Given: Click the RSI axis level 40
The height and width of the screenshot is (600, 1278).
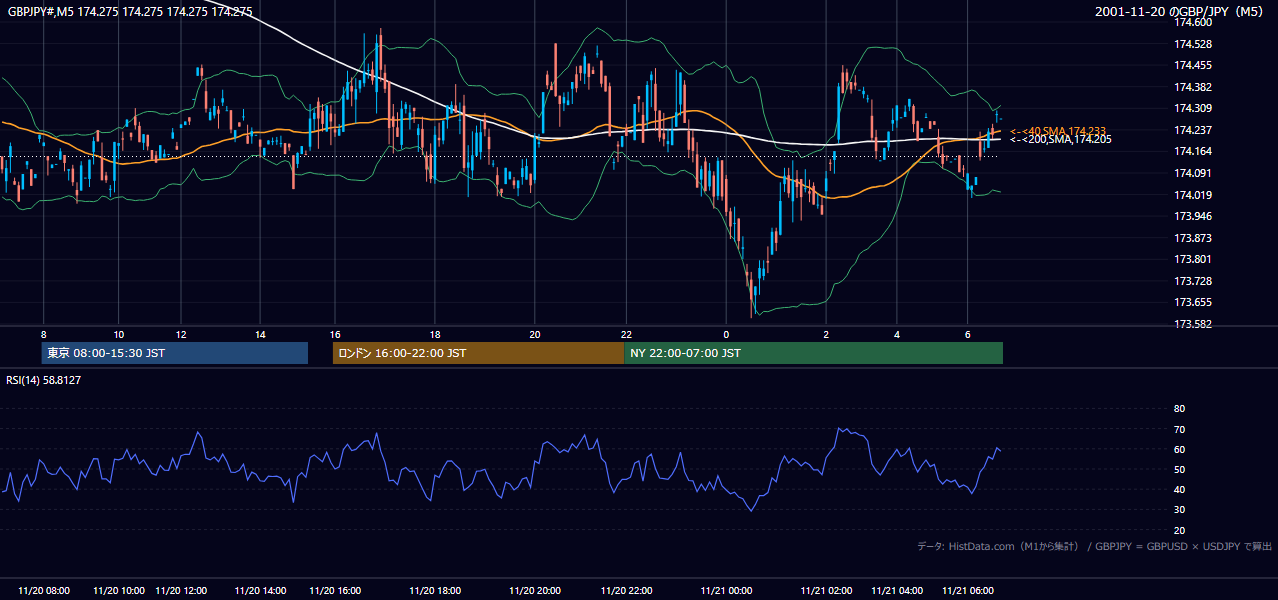Looking at the screenshot, I should [x=1179, y=489].
